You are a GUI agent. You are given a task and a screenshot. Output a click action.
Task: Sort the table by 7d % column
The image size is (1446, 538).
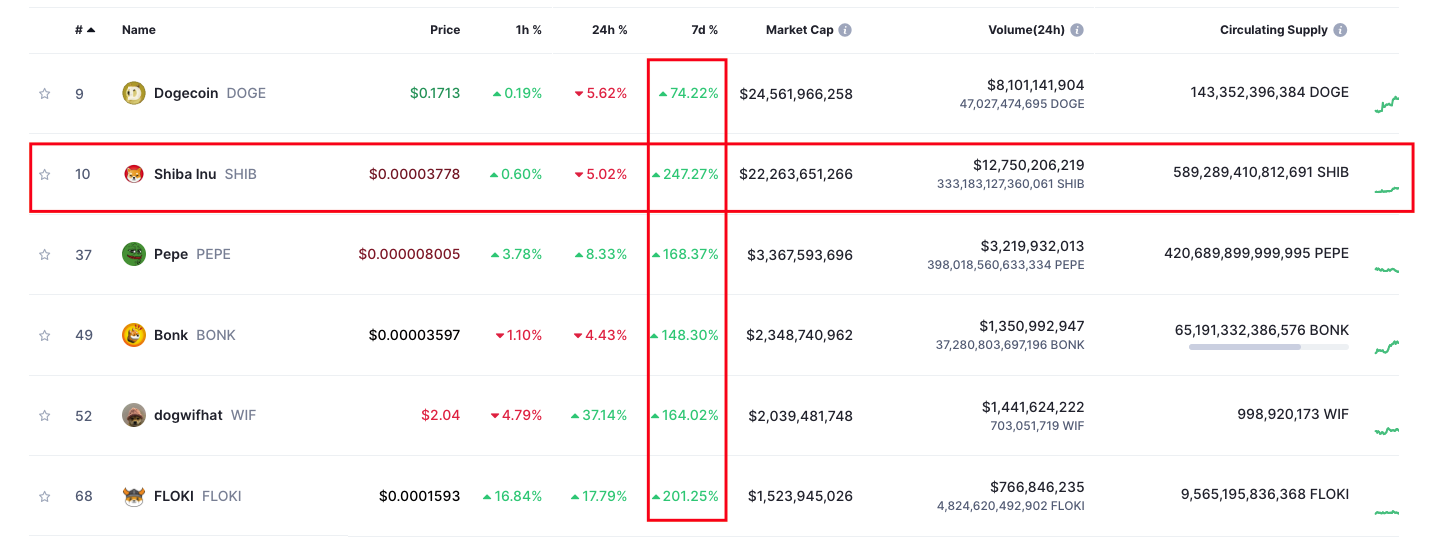pos(704,30)
